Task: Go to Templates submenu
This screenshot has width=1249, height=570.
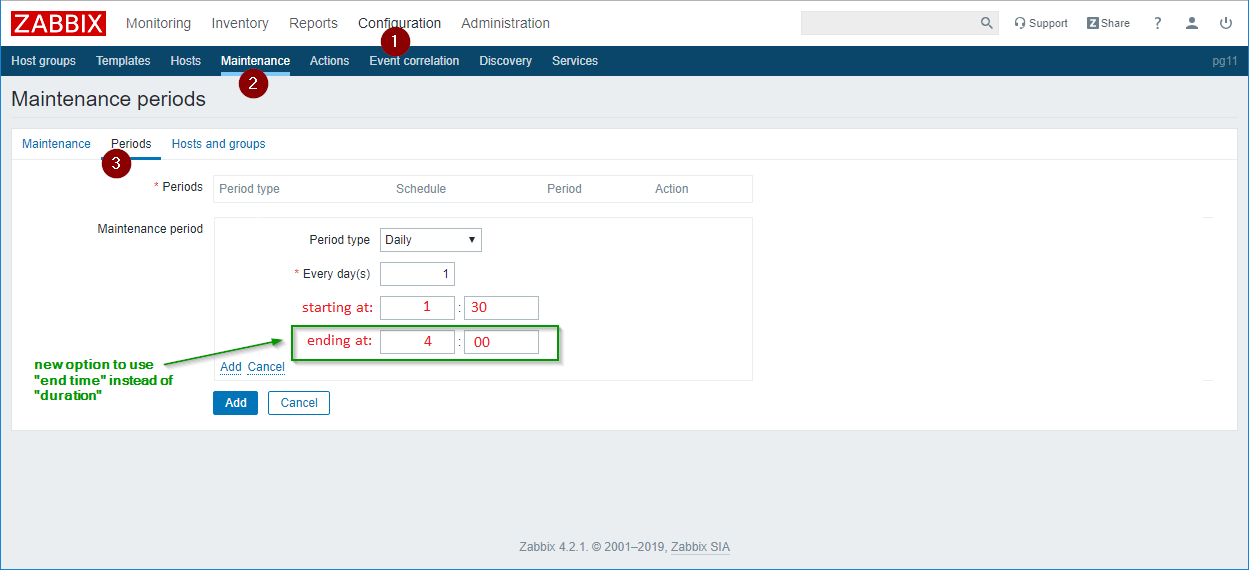Action: [123, 61]
